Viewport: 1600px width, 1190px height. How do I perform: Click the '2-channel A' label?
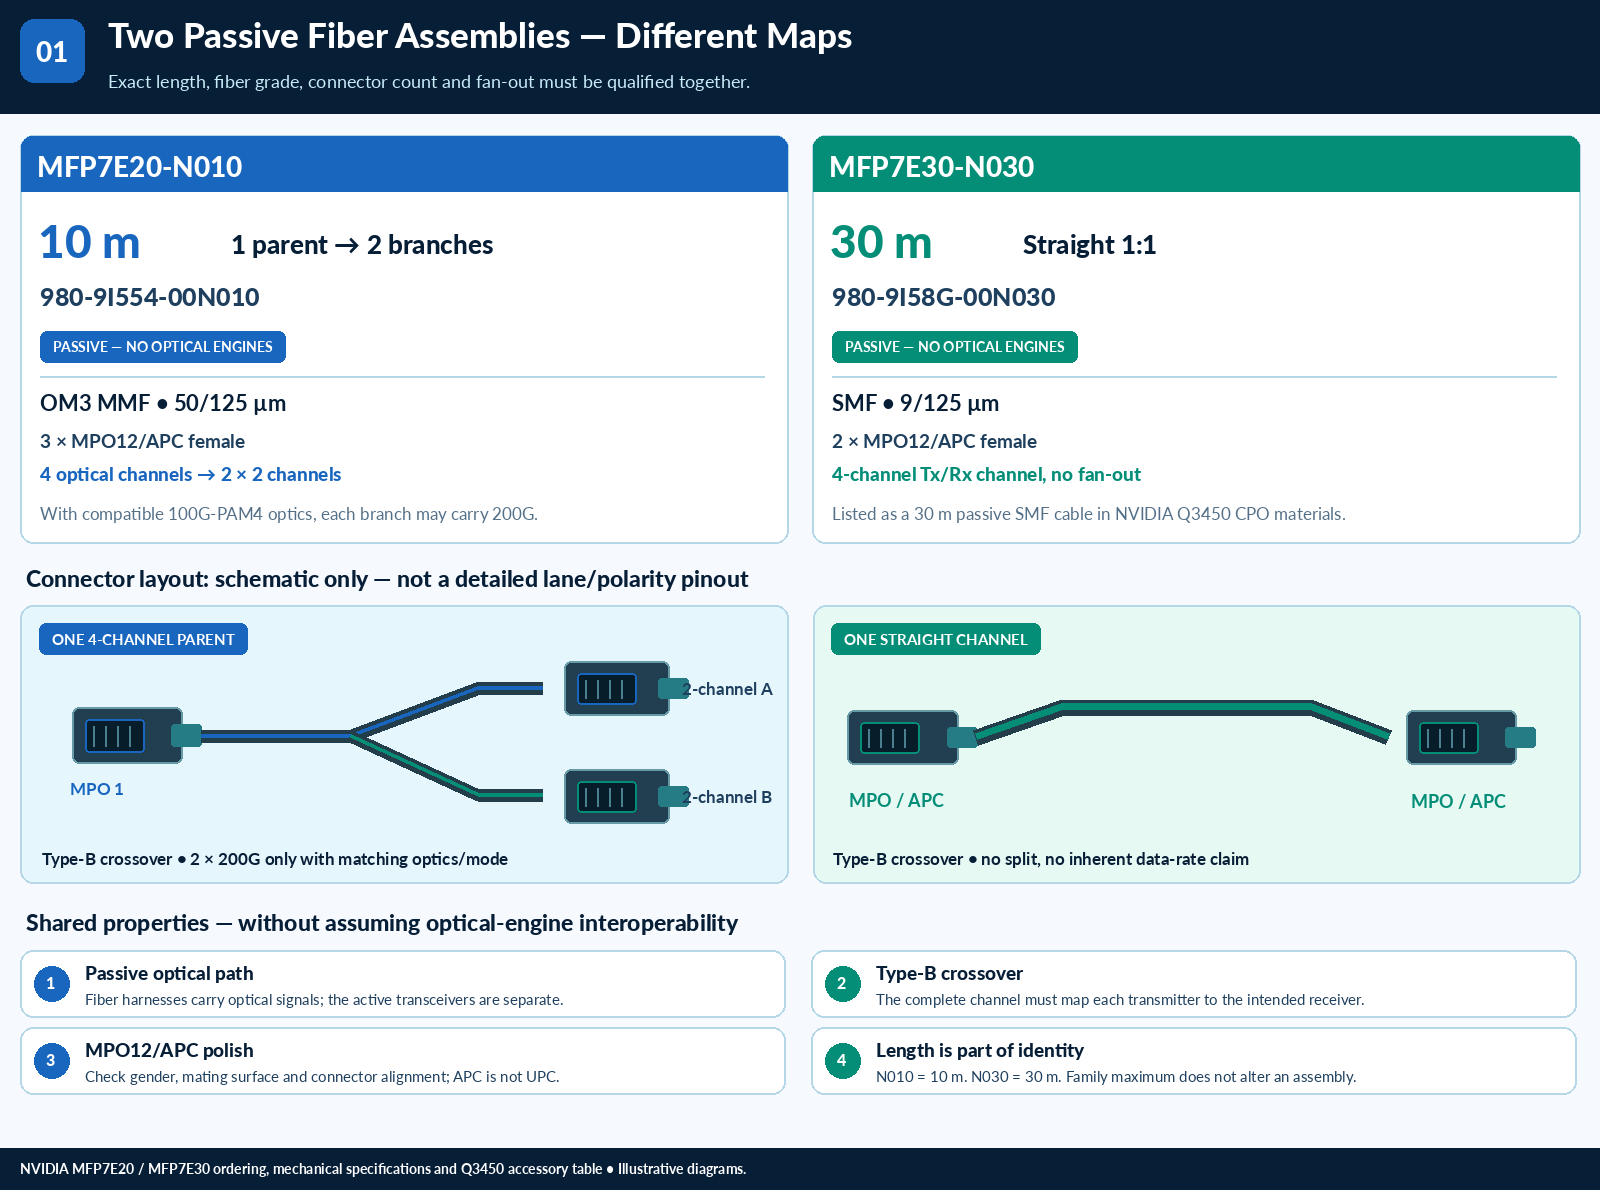(728, 689)
